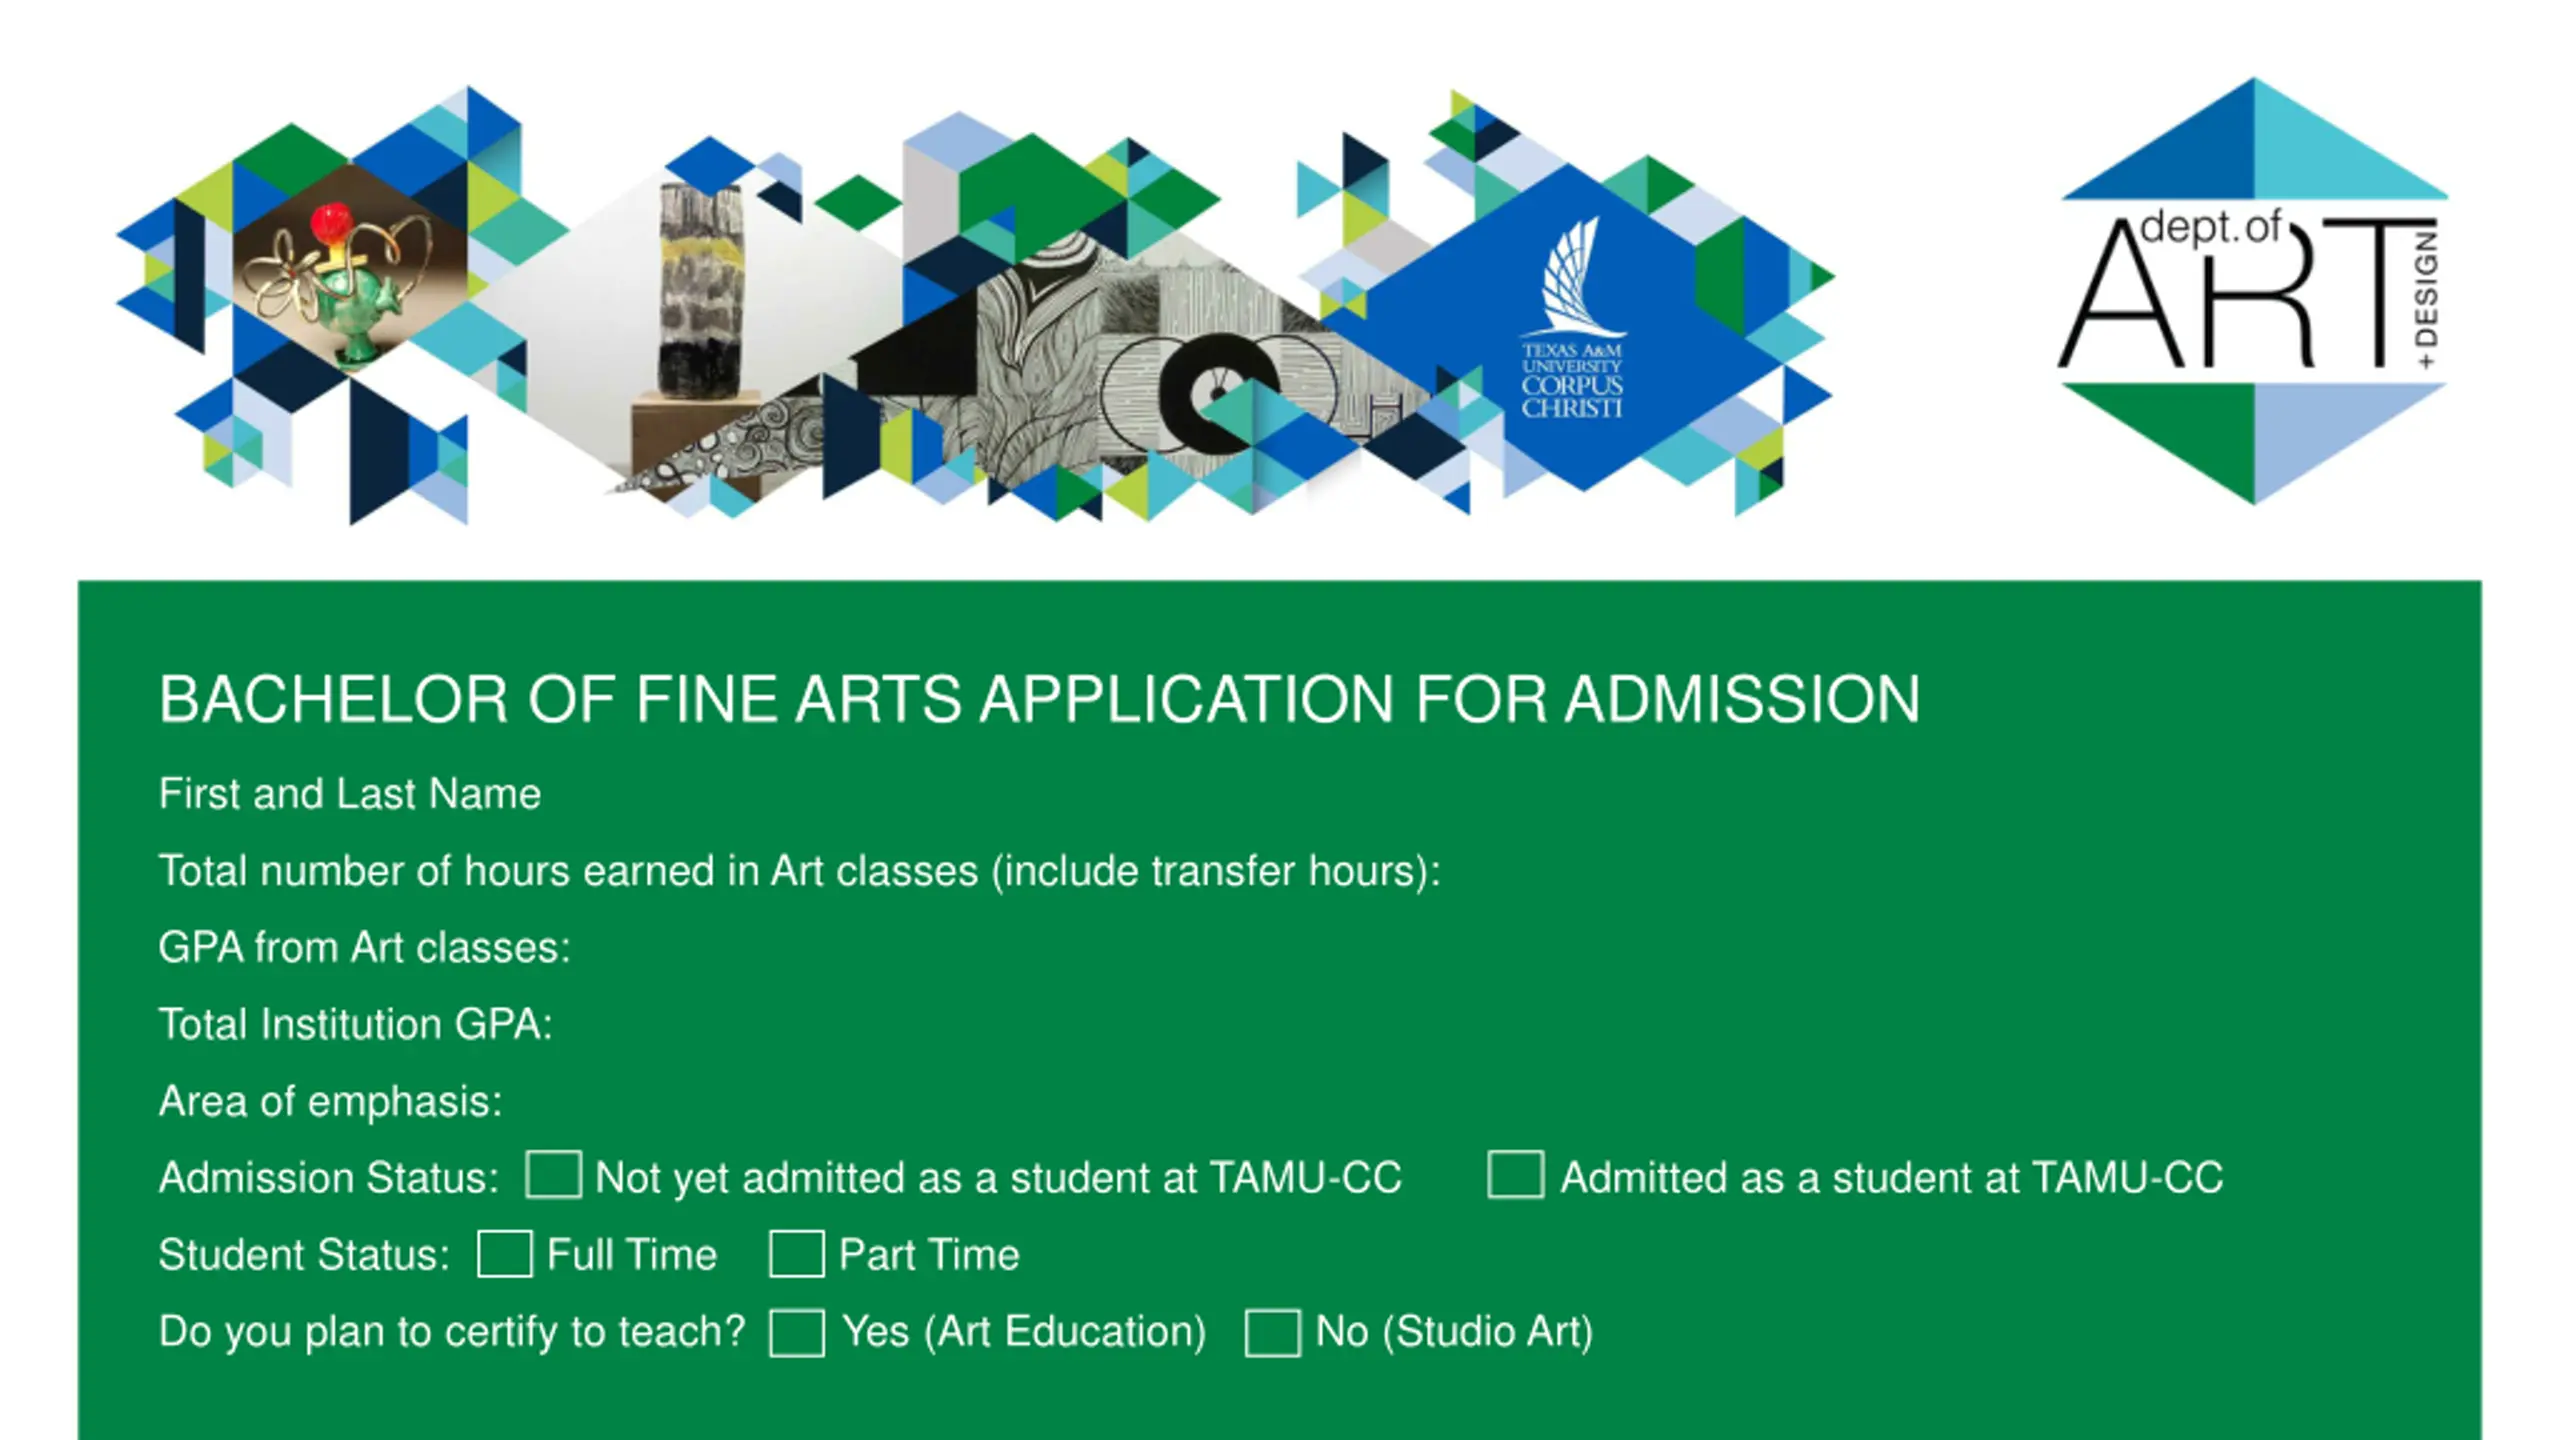This screenshot has height=1440, width=2560.
Task: Click the Bachelor of Fine Arts Application heading
Action: (1039, 698)
